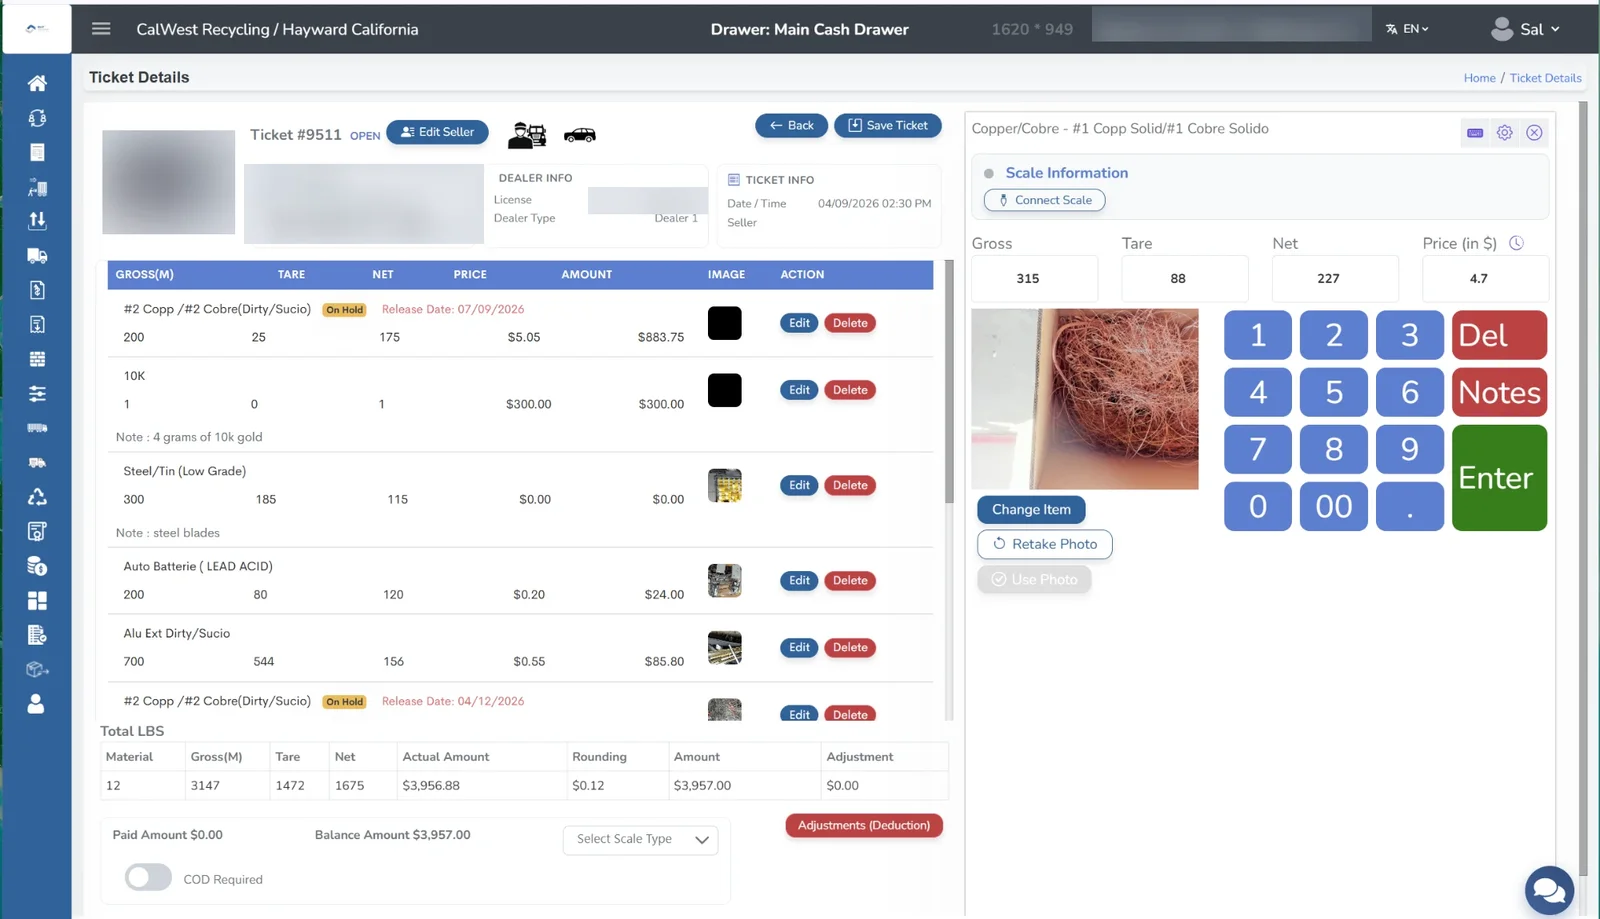Click the car icon beside Edit Seller

[x=580, y=135]
